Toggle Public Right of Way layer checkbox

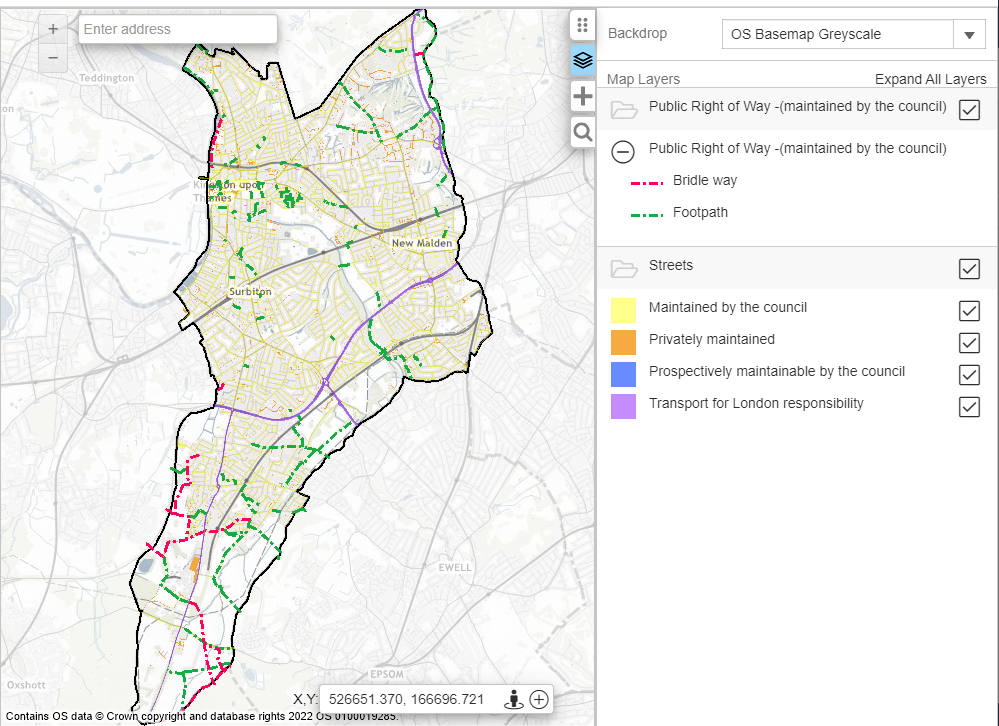[x=969, y=110]
